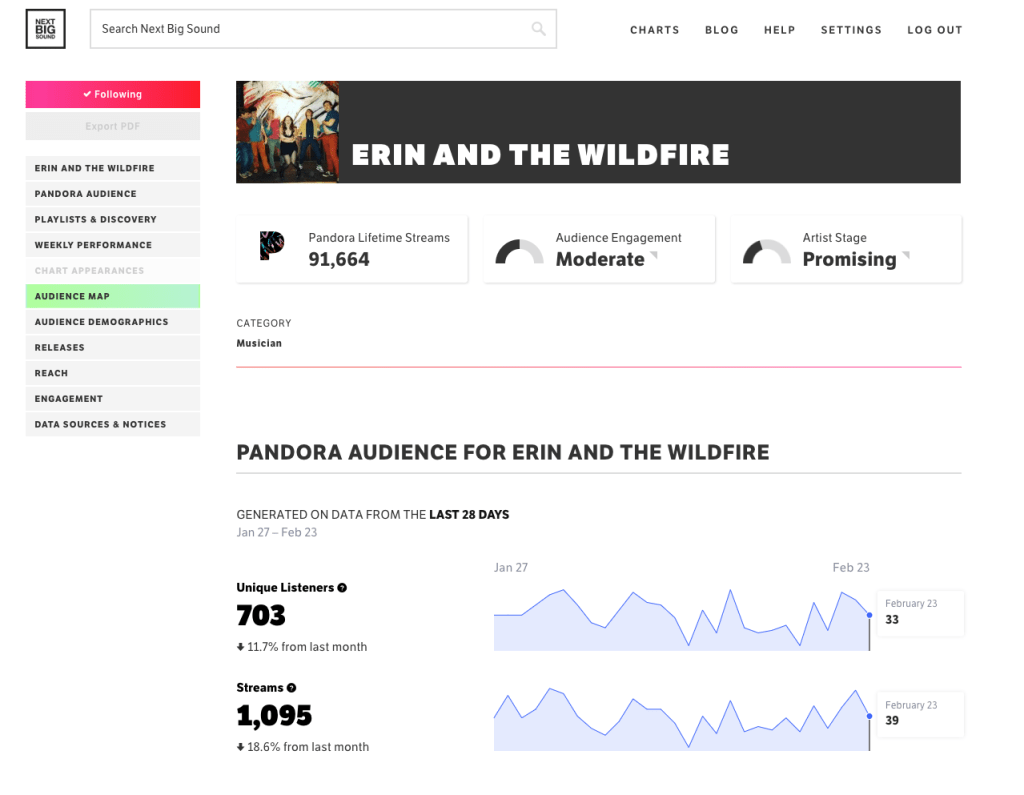Go to Settings in top navigation
Image resolution: width=1024 pixels, height=795 pixels.
click(x=851, y=30)
